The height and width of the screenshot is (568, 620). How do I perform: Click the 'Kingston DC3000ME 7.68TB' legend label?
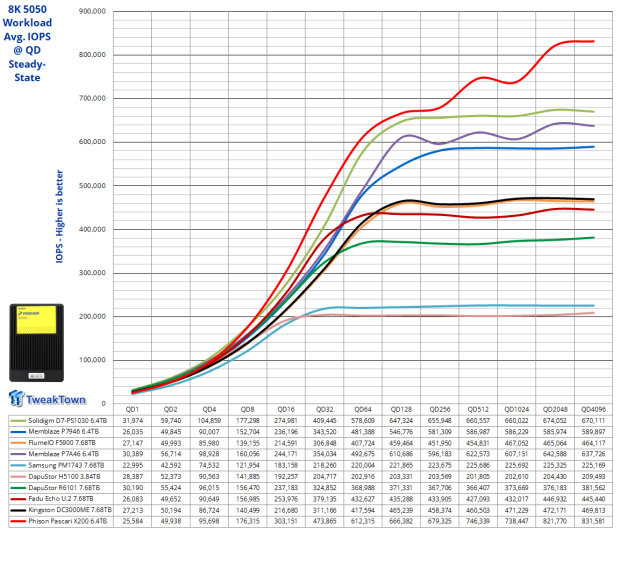70,510
